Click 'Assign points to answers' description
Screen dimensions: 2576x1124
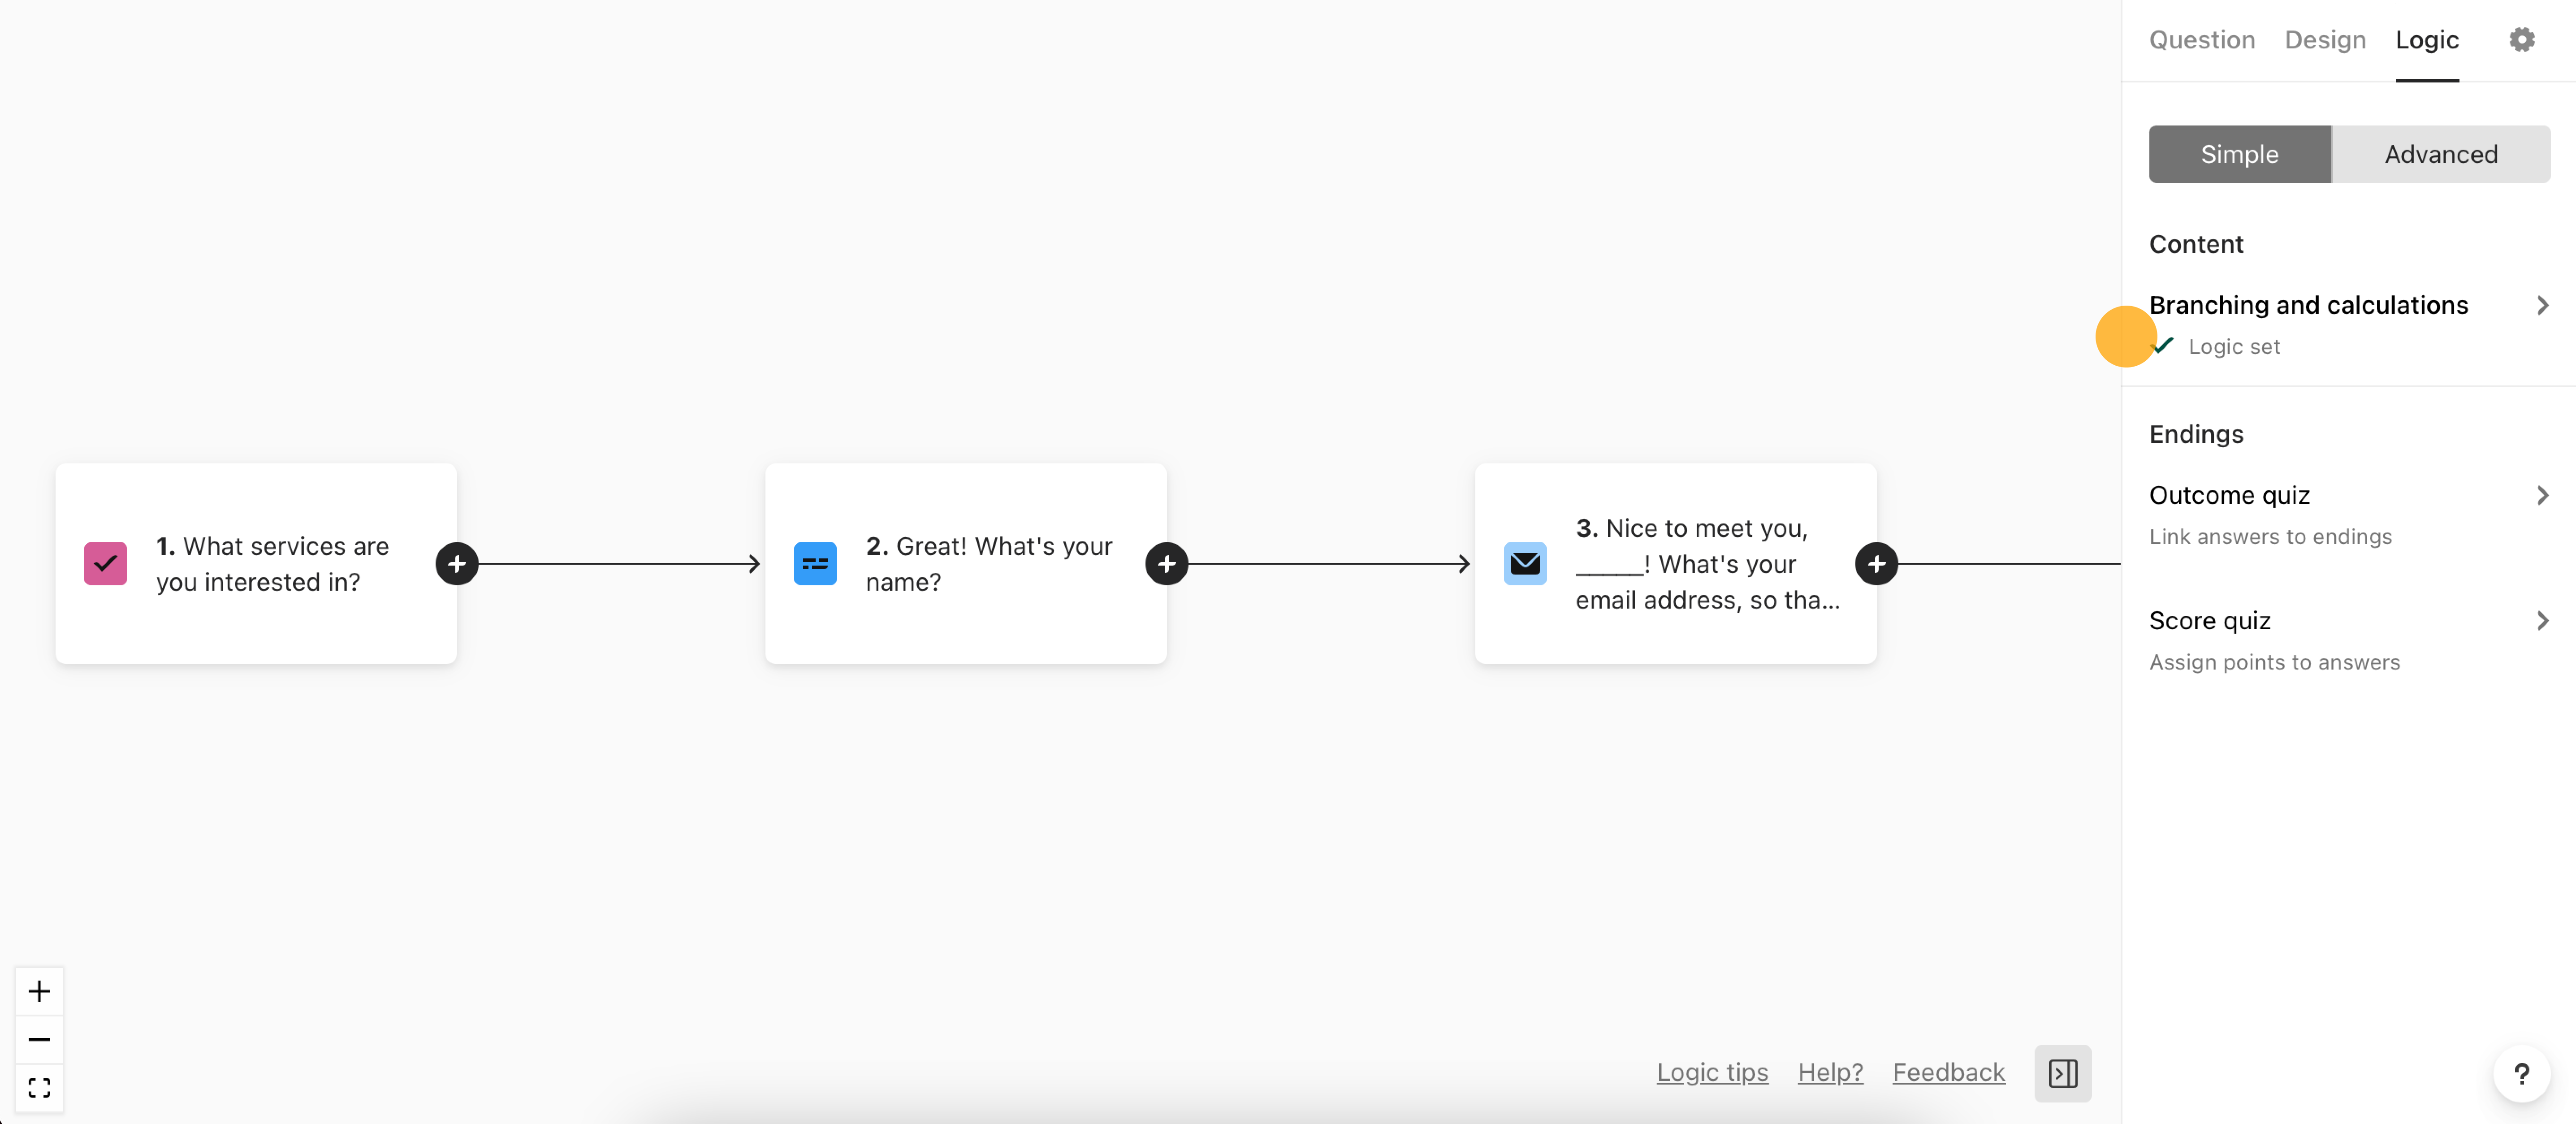[2274, 662]
